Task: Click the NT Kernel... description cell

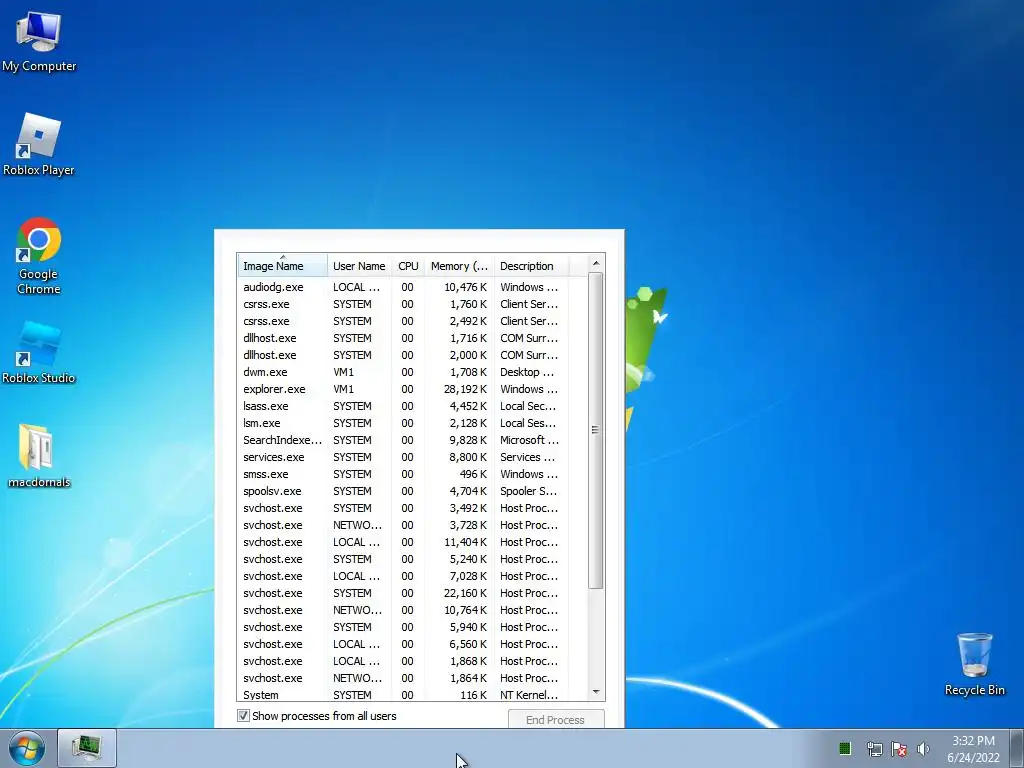Action: (x=529, y=694)
